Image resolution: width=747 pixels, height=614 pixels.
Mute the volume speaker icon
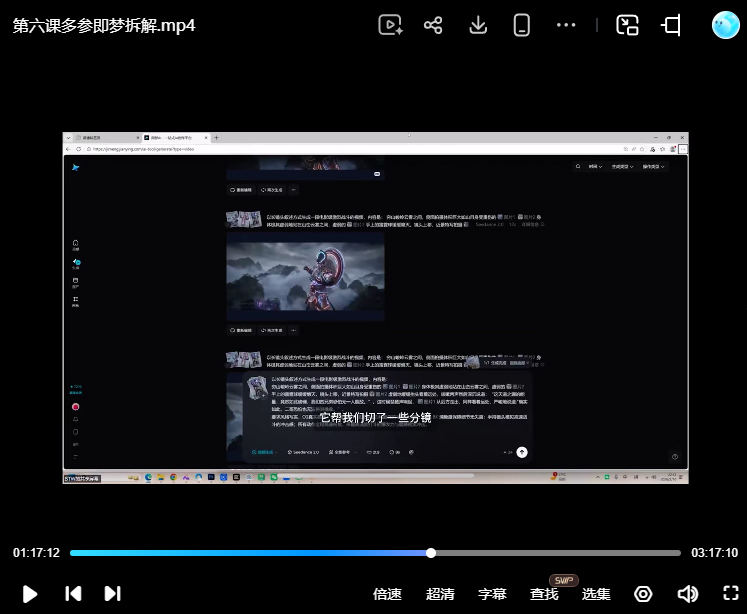coord(687,594)
